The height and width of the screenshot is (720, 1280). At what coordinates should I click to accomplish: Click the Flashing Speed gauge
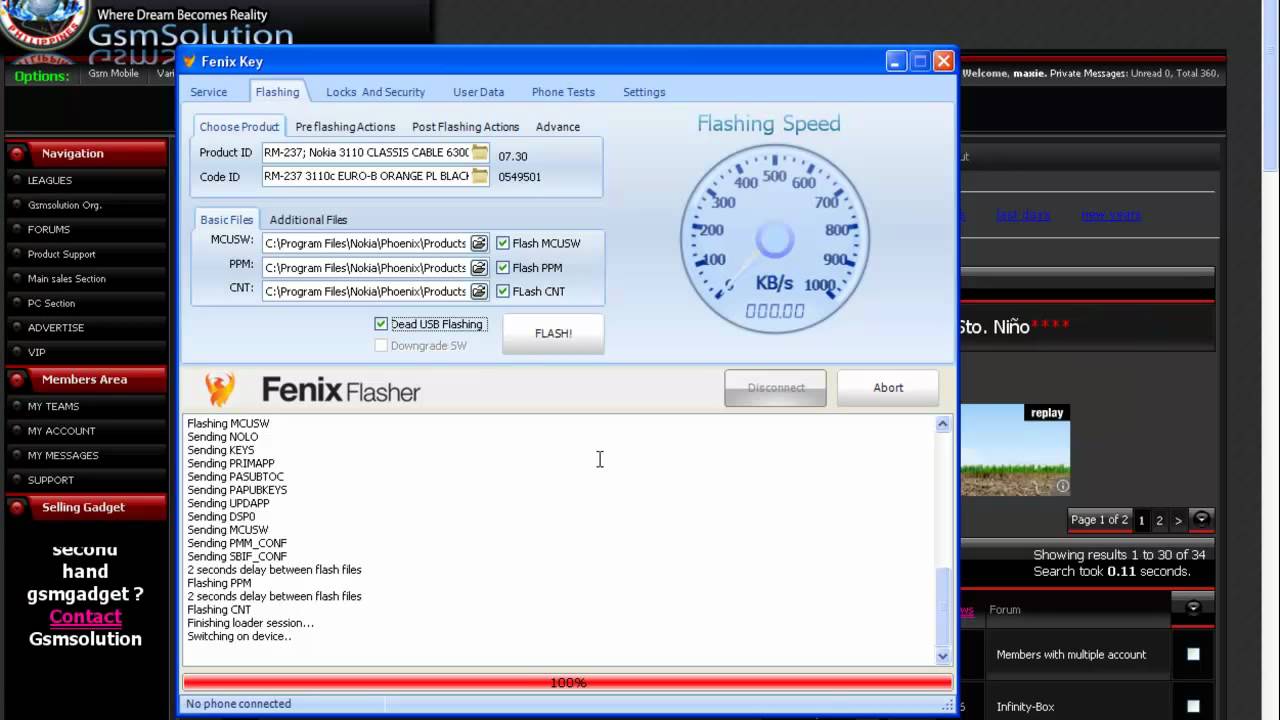pyautogui.click(x=775, y=237)
